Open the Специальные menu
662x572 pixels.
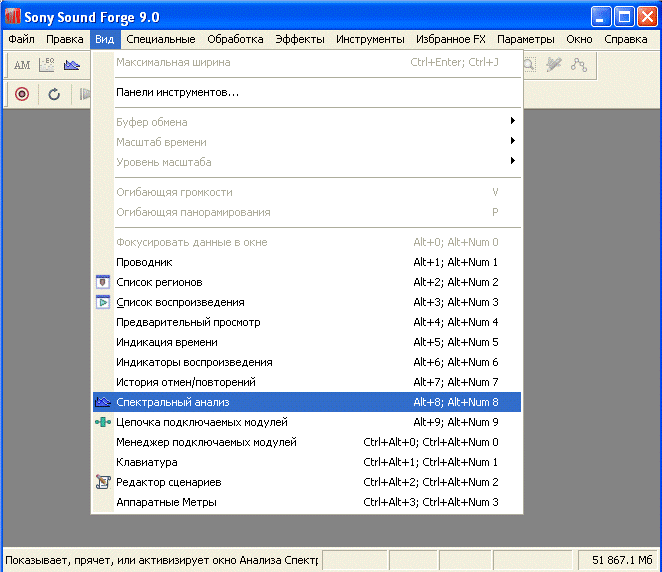pos(161,39)
